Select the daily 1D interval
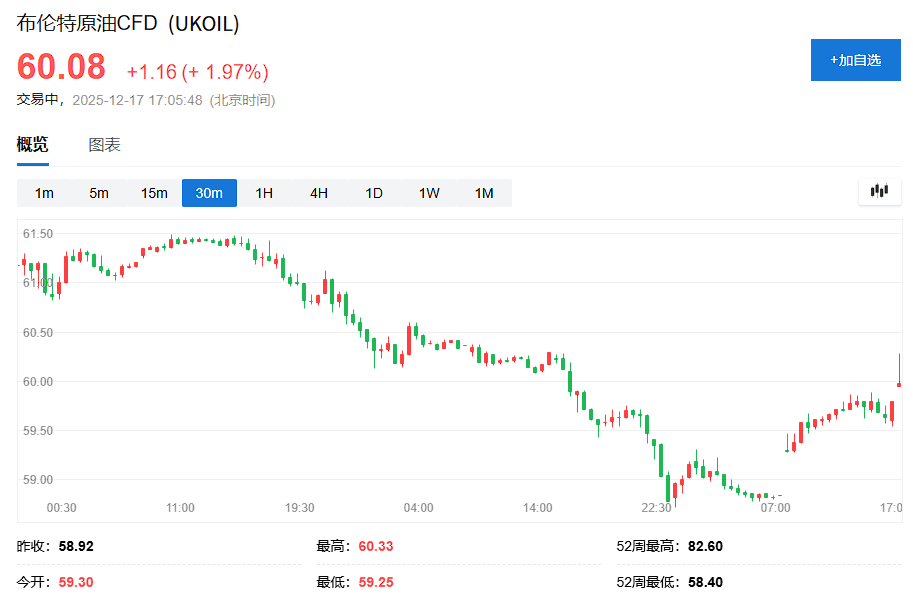The image size is (913, 599). tap(373, 192)
